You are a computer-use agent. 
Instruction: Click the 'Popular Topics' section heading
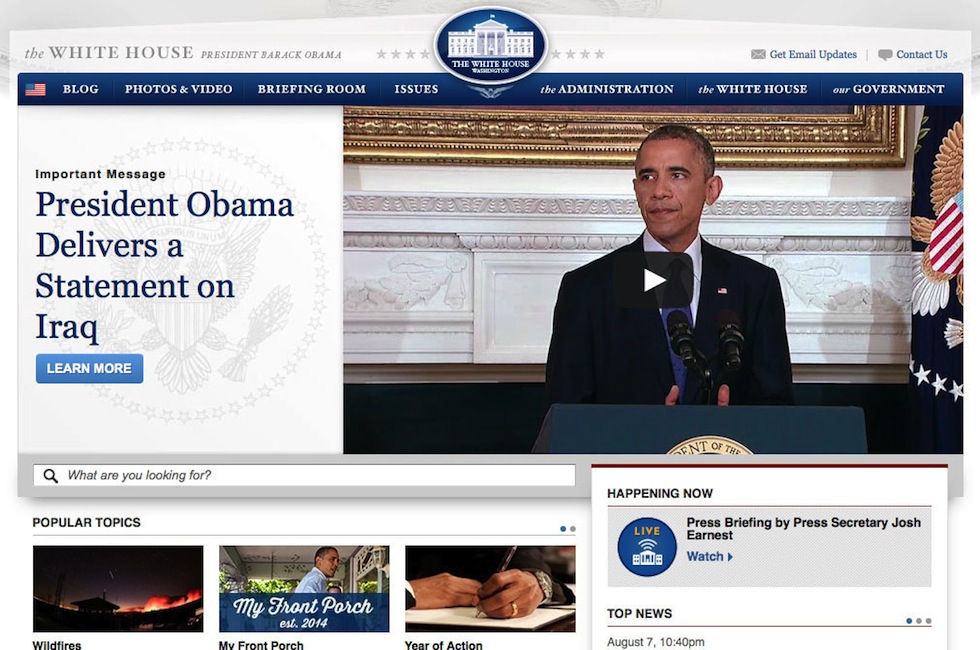[86, 522]
